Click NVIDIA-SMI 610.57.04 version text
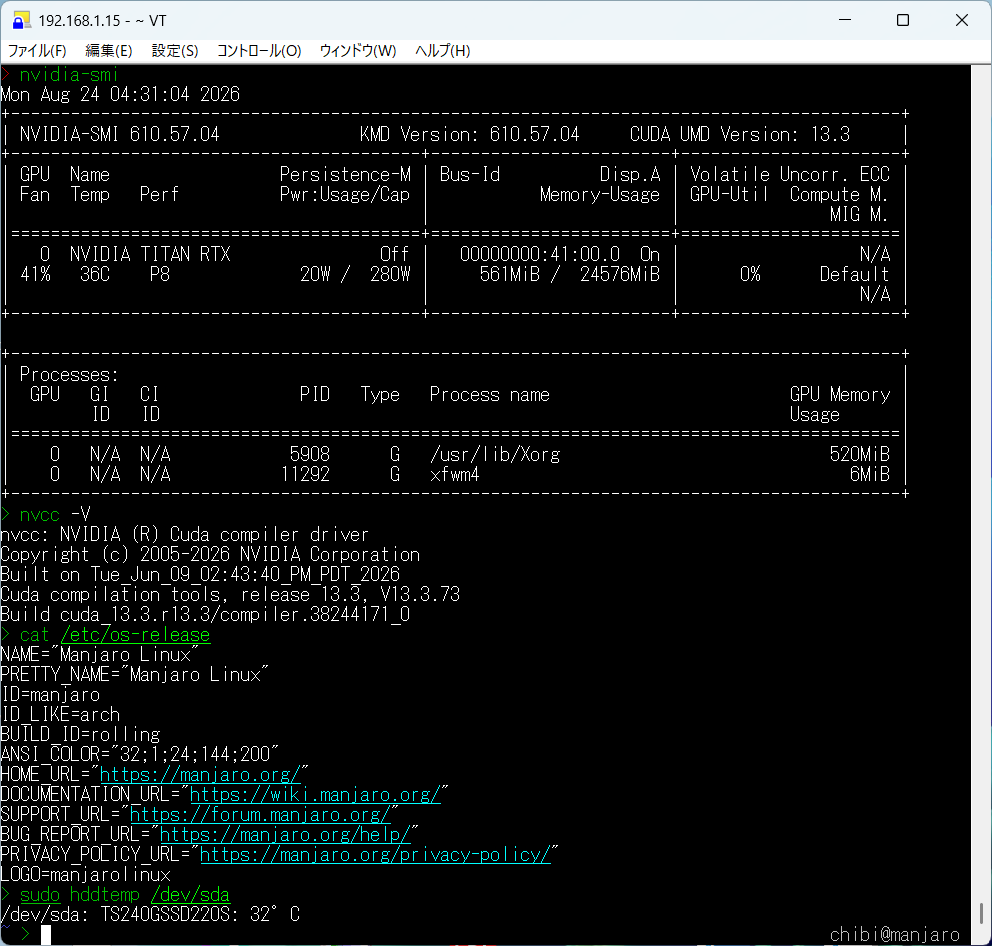This screenshot has width=992, height=946. 120,134
